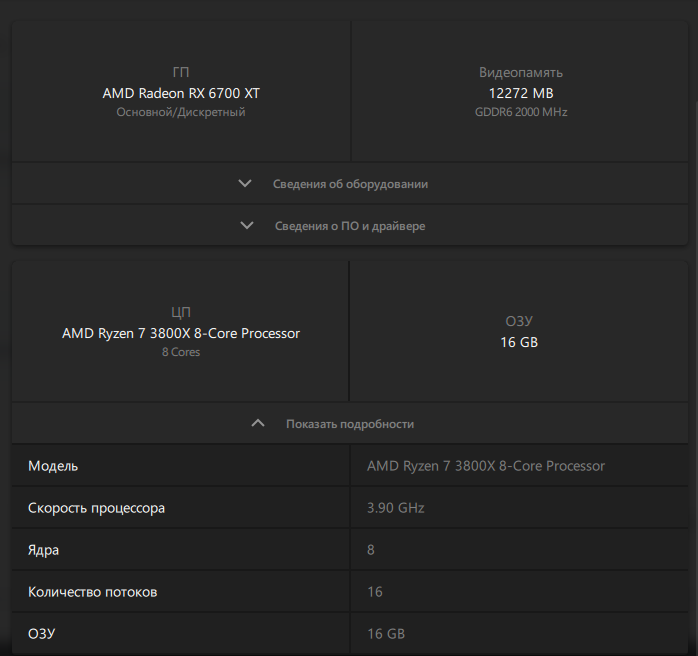Click the 8 Cores subtitle under the processor
The image size is (698, 656).
(181, 352)
